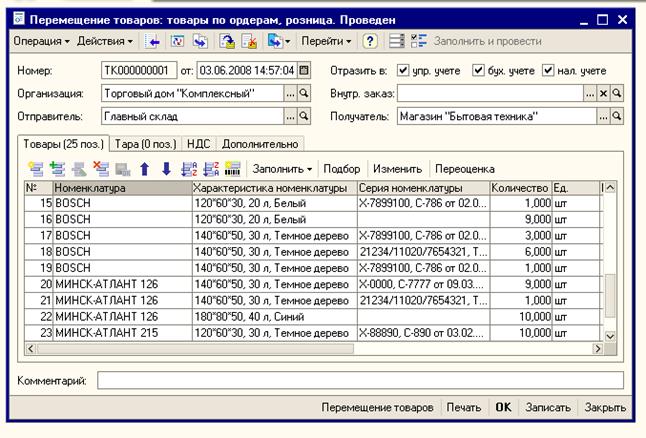Click the Номенклатура column header

(122, 187)
